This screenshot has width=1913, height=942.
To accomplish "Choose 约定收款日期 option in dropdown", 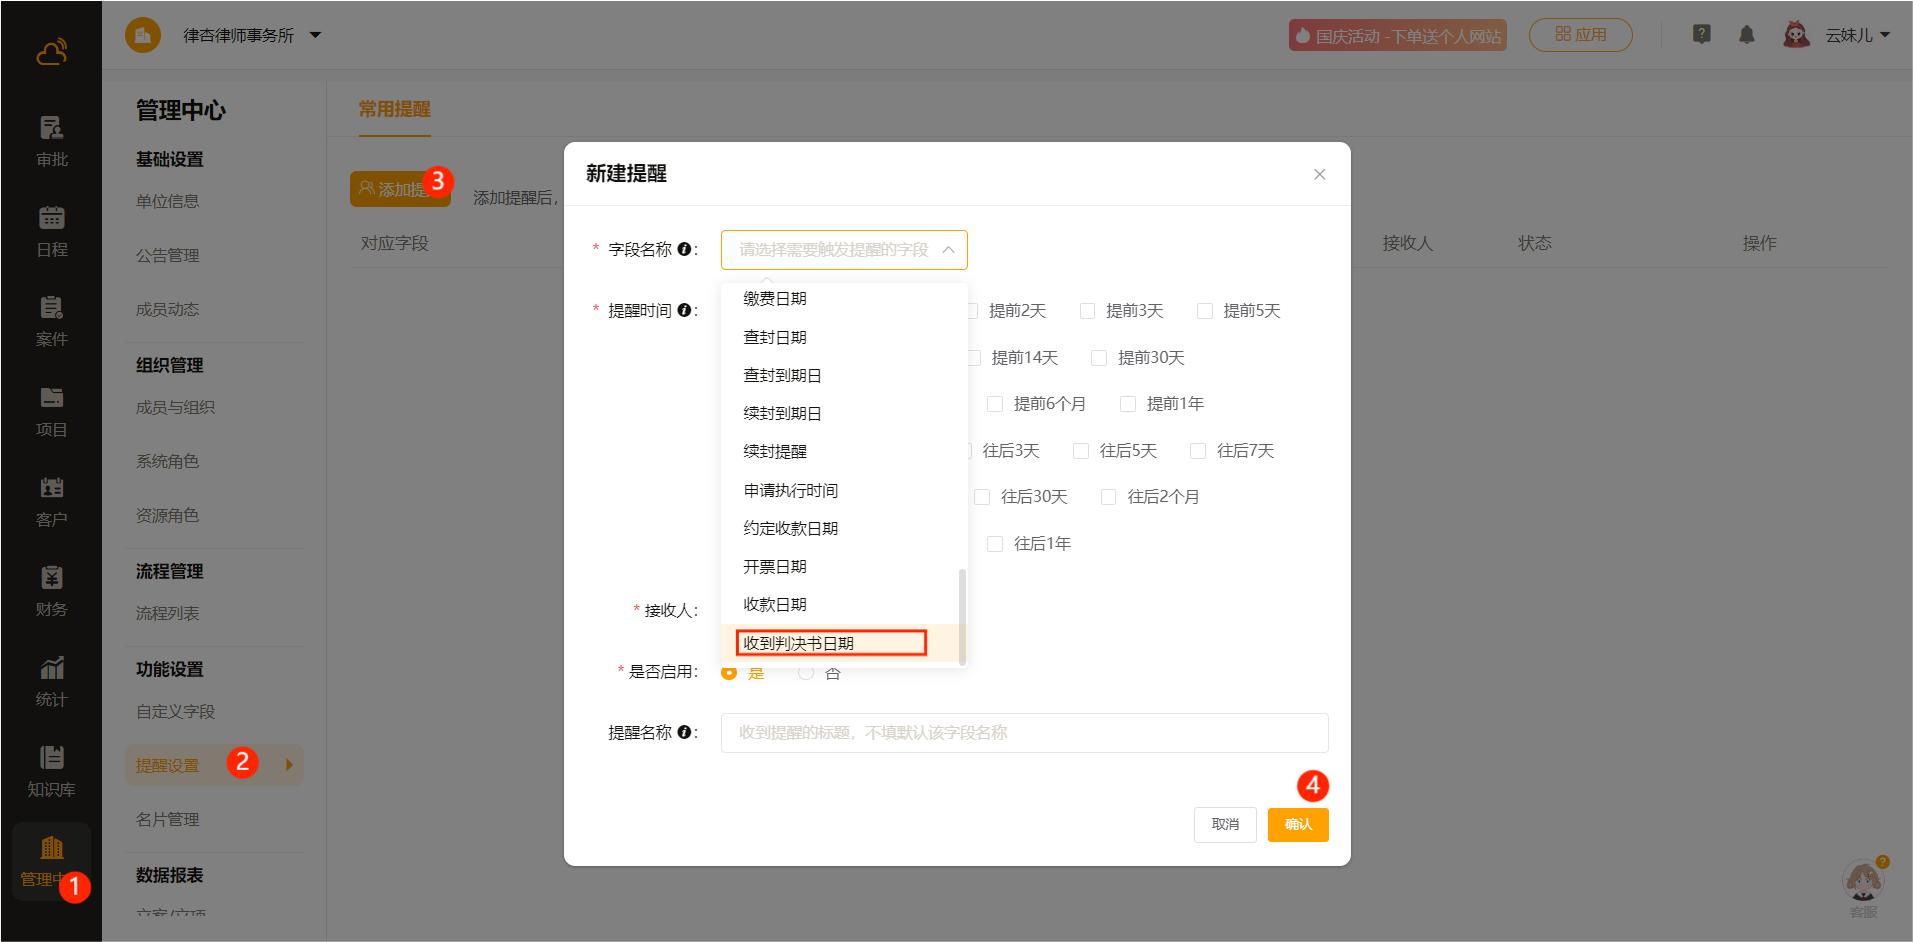I will tap(791, 529).
